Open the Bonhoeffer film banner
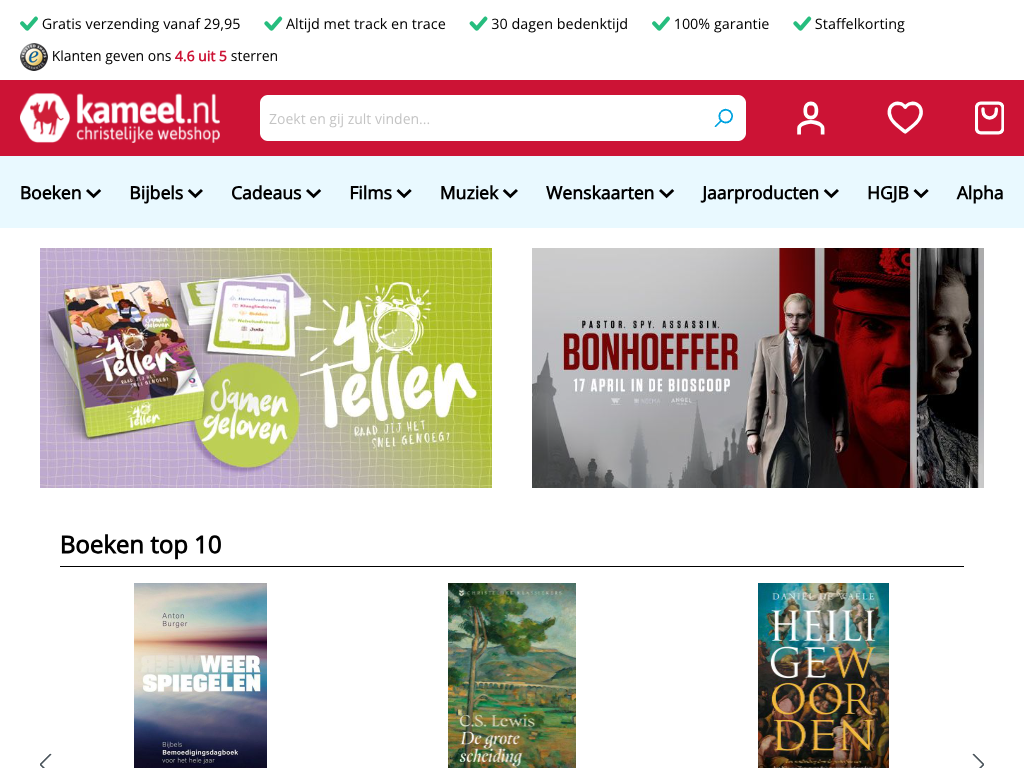The width and height of the screenshot is (1024, 768). coord(758,368)
